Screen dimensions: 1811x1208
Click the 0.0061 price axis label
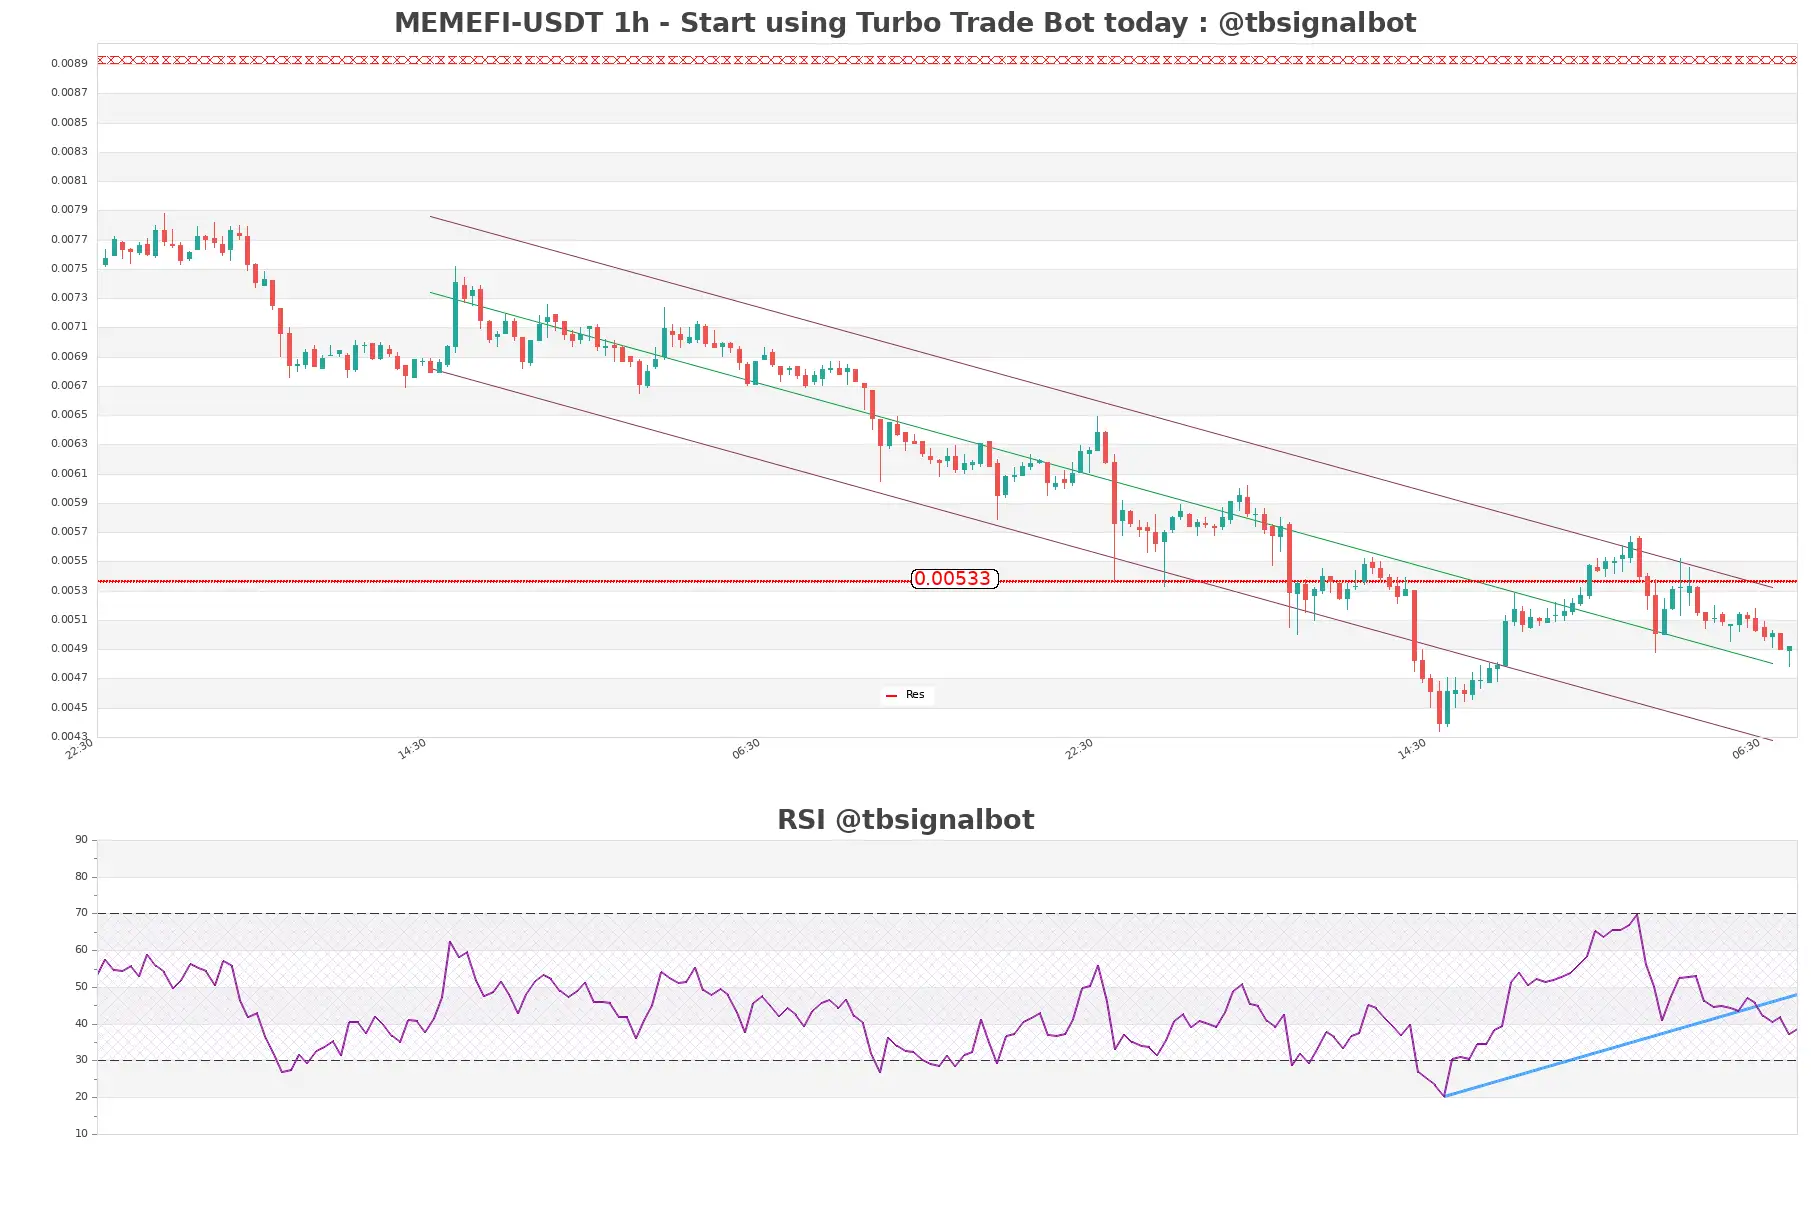coord(69,473)
